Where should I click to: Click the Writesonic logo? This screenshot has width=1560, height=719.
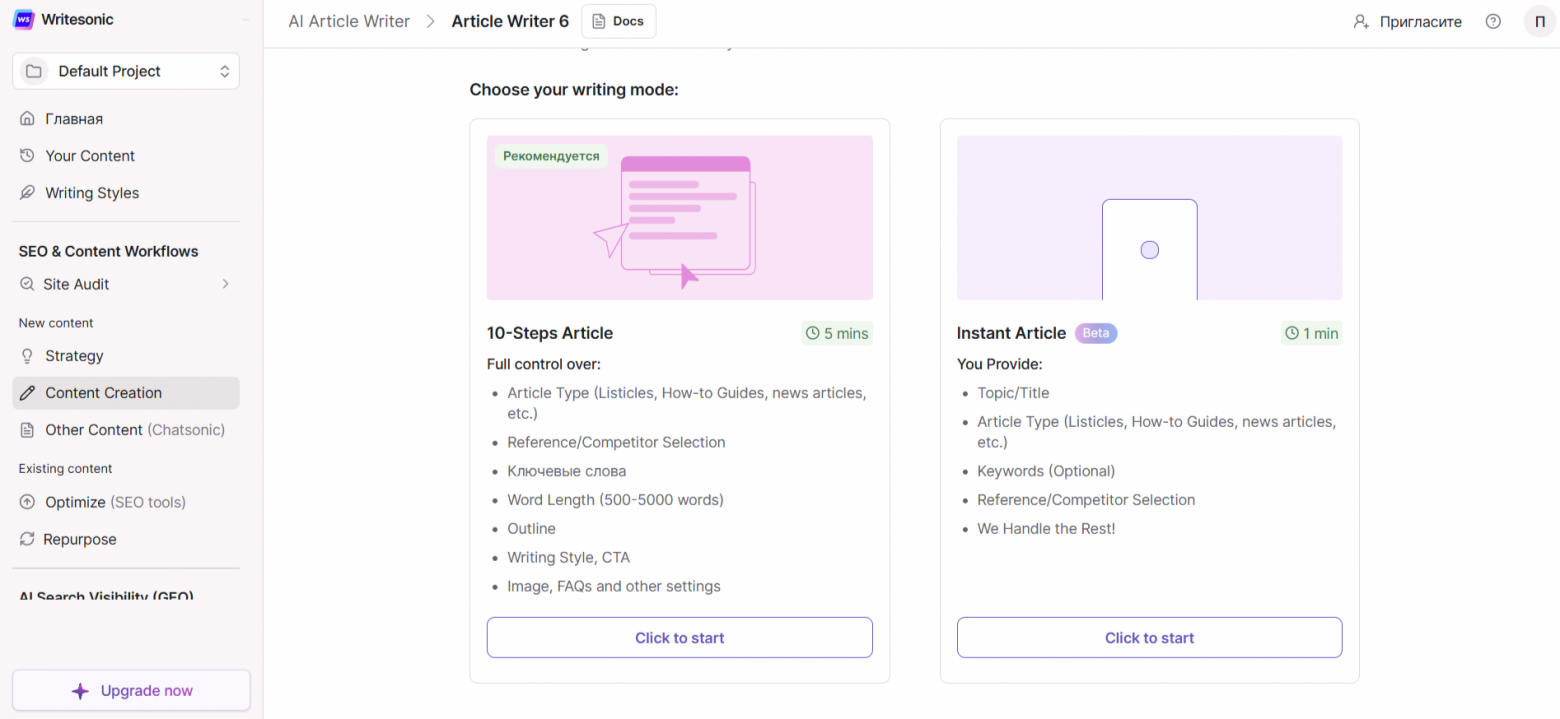(62, 19)
